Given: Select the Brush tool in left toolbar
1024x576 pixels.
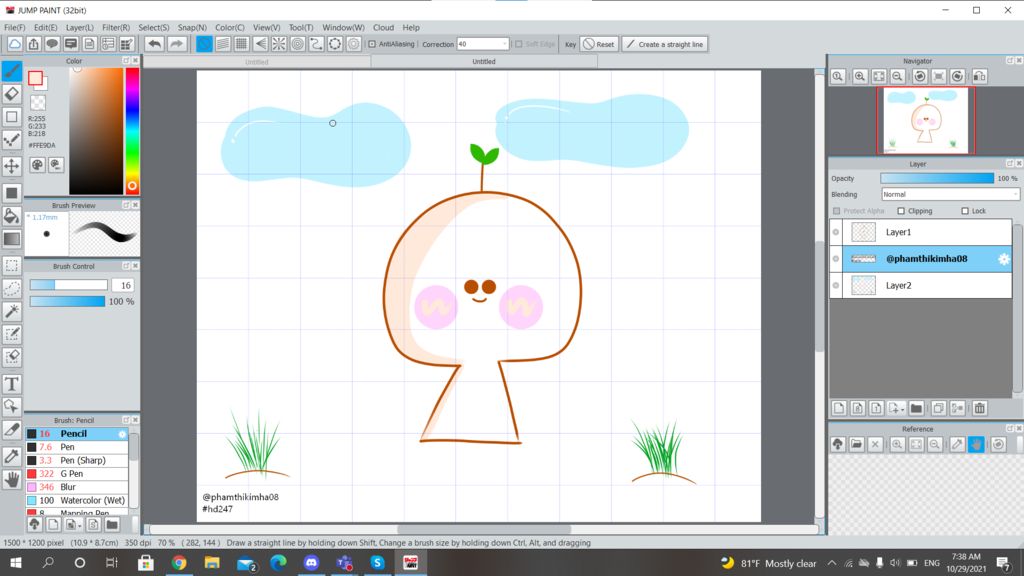Looking at the screenshot, I should pos(12,71).
